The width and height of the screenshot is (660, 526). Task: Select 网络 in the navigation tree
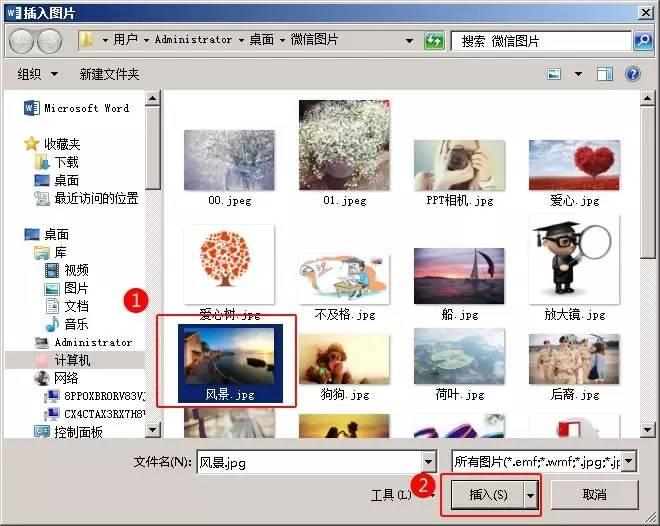[56, 378]
